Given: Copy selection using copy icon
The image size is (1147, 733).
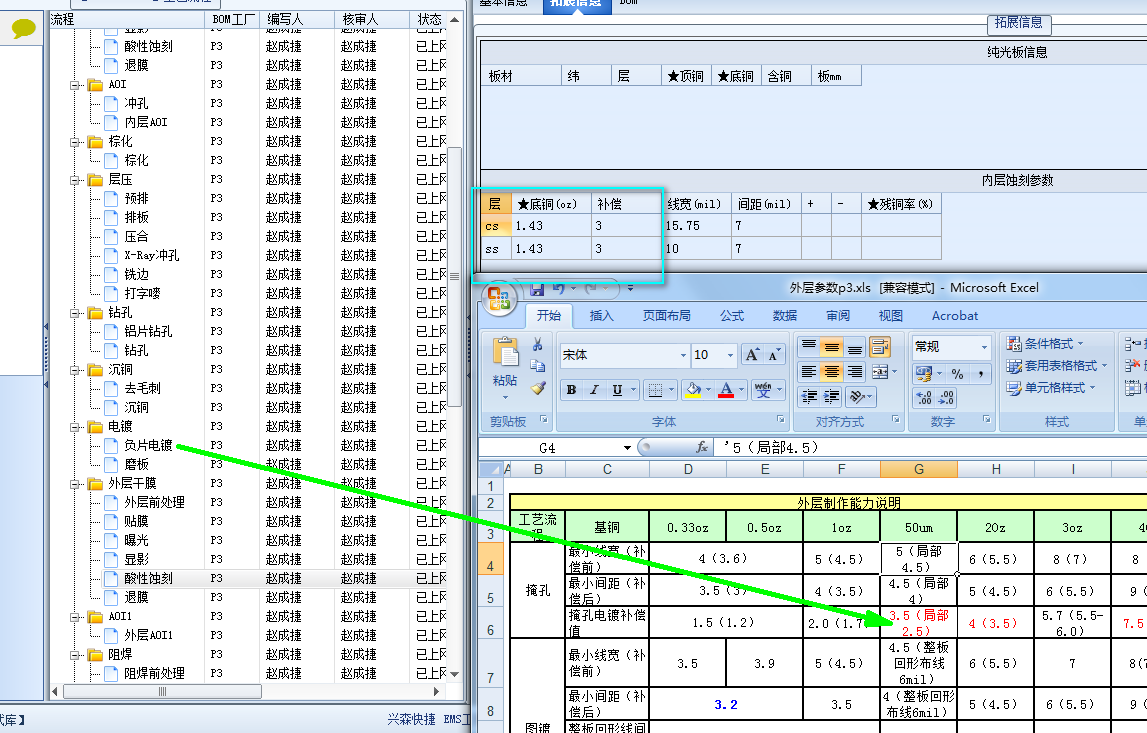Looking at the screenshot, I should pyautogui.click(x=538, y=366).
